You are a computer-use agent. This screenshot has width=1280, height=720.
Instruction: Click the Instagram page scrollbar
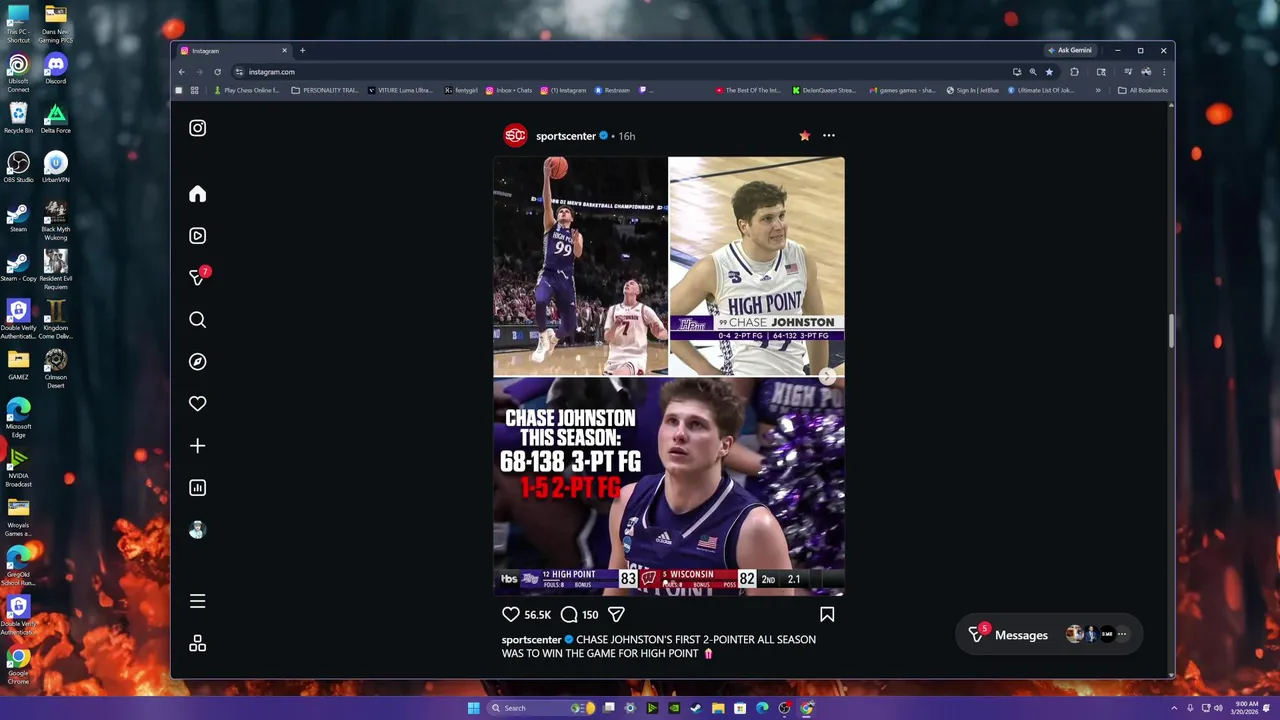[1171, 332]
